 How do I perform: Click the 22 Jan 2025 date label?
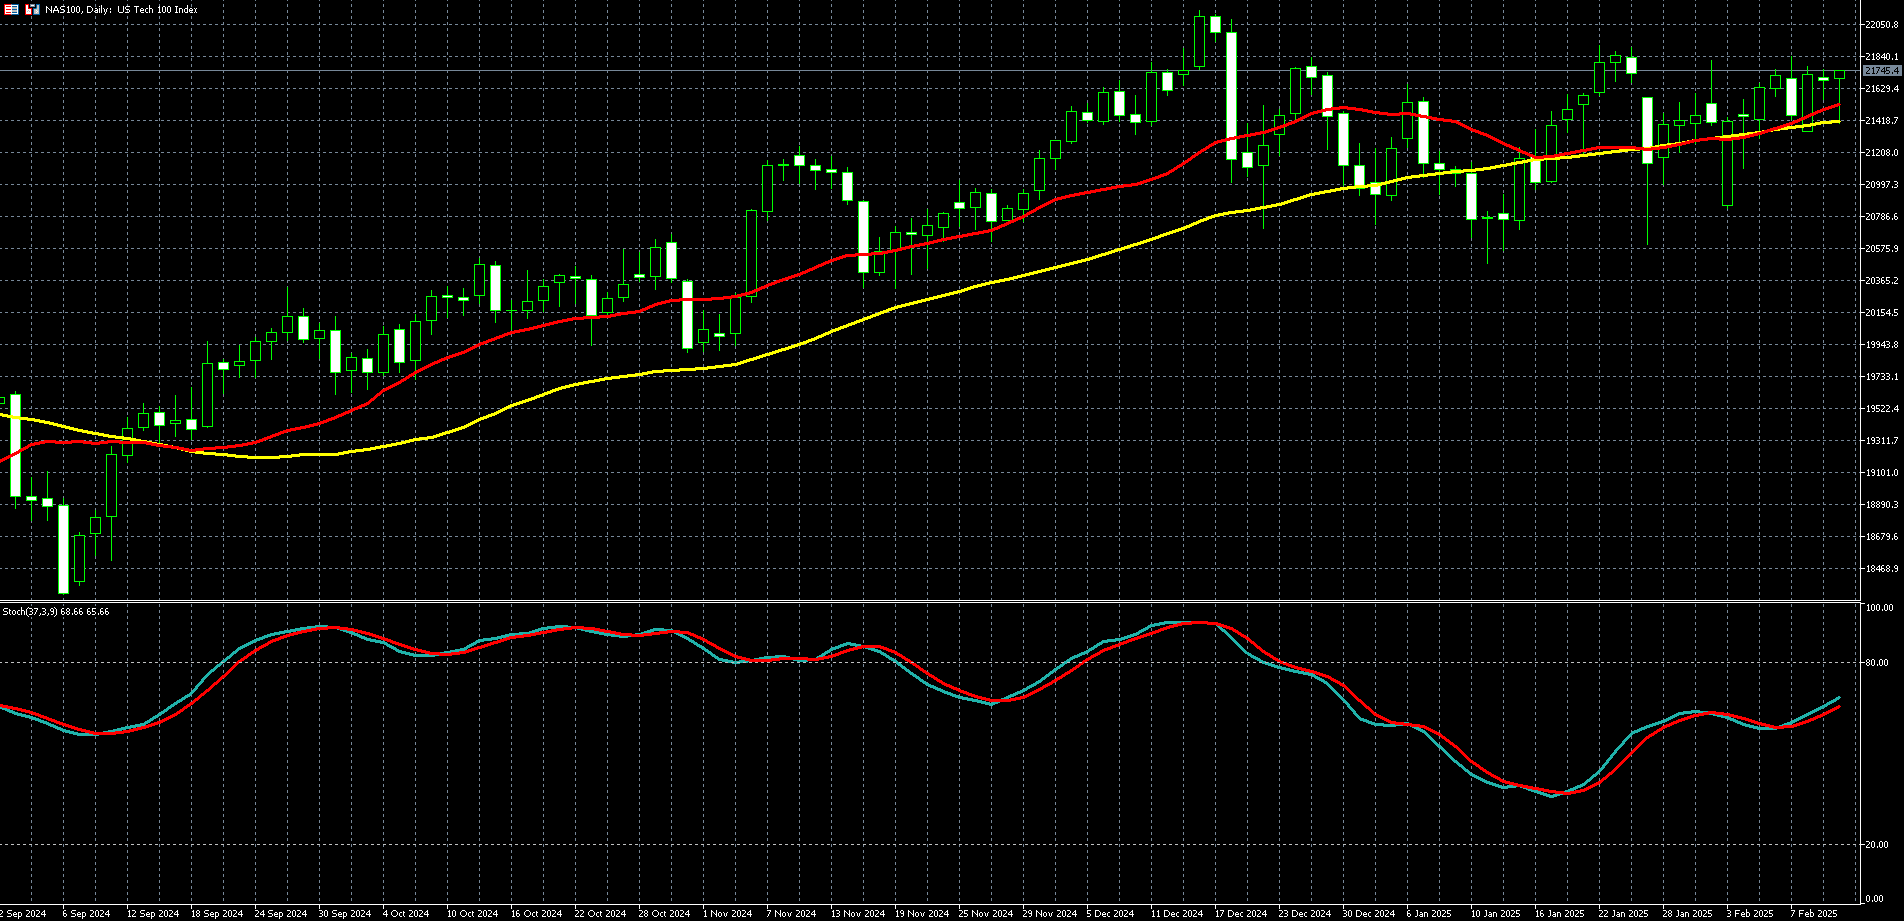(x=1624, y=914)
